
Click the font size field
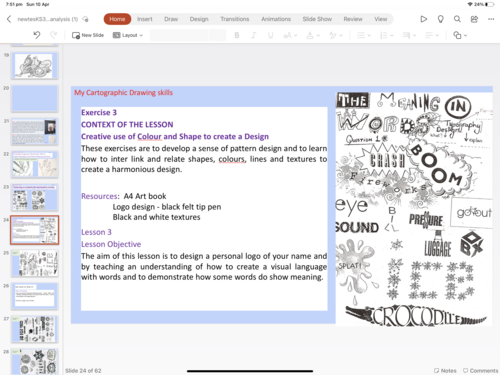[218, 35]
